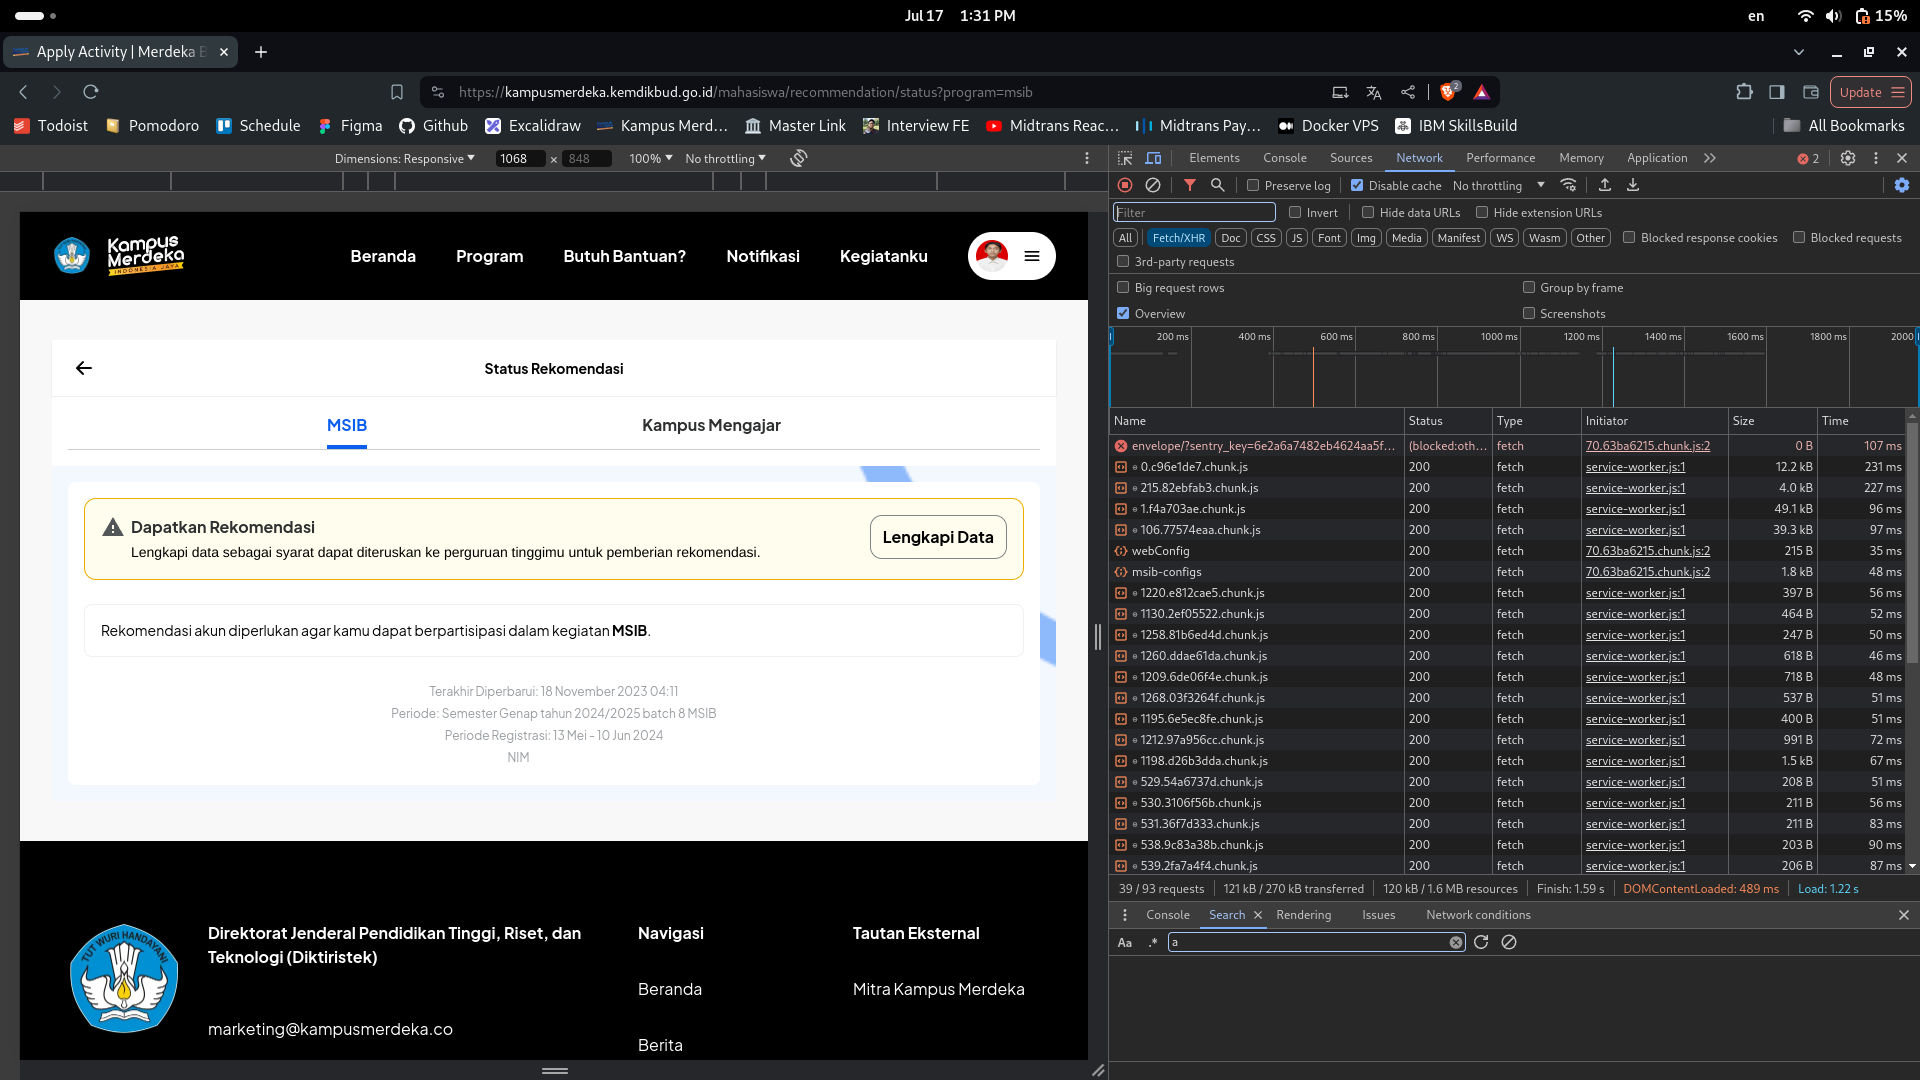This screenshot has width=1920, height=1080.
Task: Open DevTools customize three-dot menu
Action: coord(1876,158)
